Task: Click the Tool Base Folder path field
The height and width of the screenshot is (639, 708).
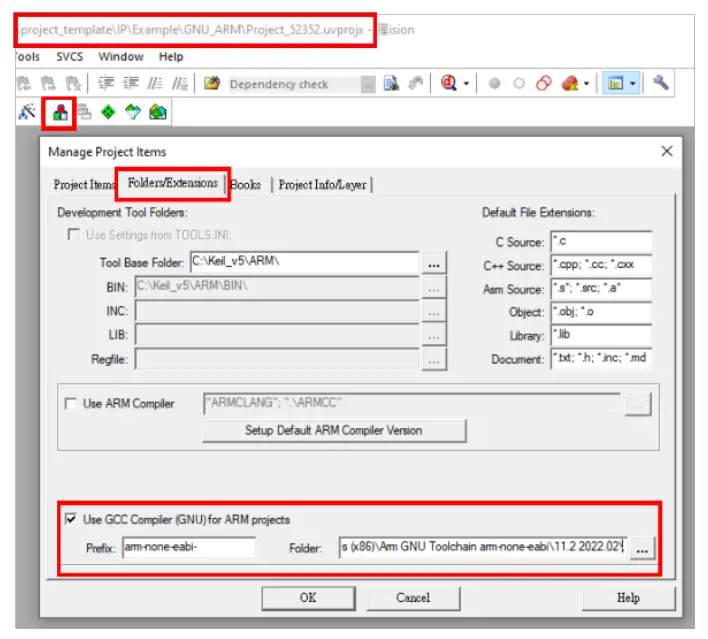Action: 305,262
